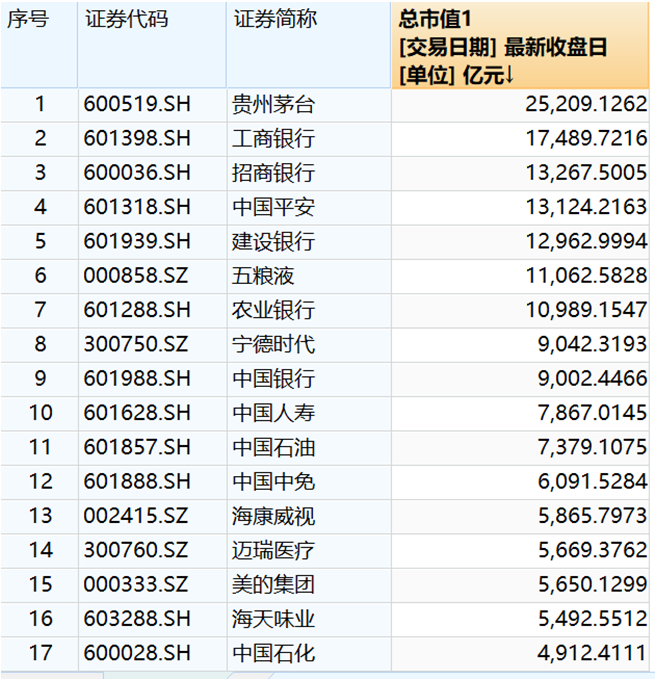This screenshot has height=685, width=655.
Task: Select row number 17
Action: (x=39, y=654)
